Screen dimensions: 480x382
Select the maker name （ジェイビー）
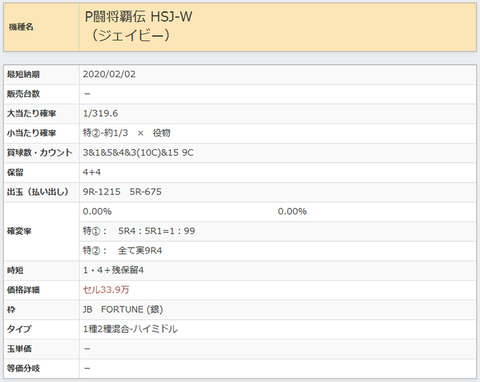(x=130, y=35)
